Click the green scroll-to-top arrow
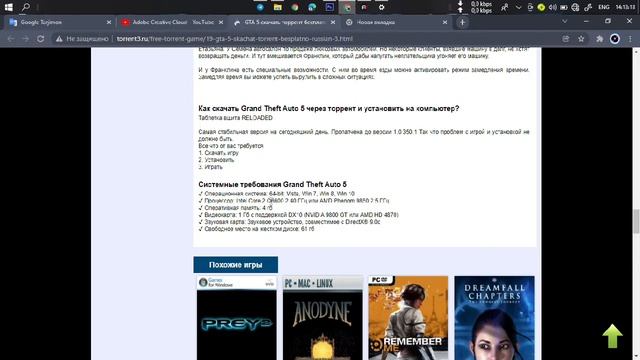 612,336
